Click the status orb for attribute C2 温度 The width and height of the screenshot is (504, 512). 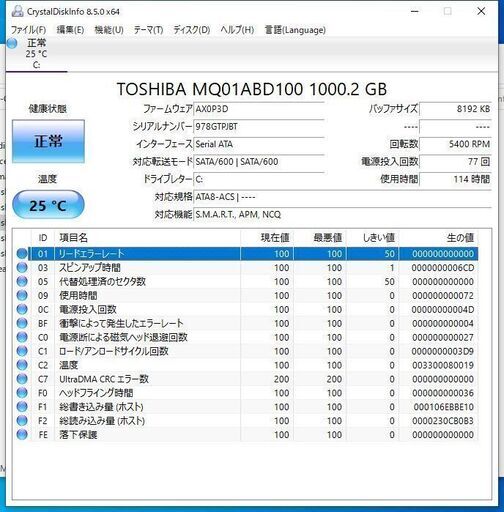tap(22, 365)
